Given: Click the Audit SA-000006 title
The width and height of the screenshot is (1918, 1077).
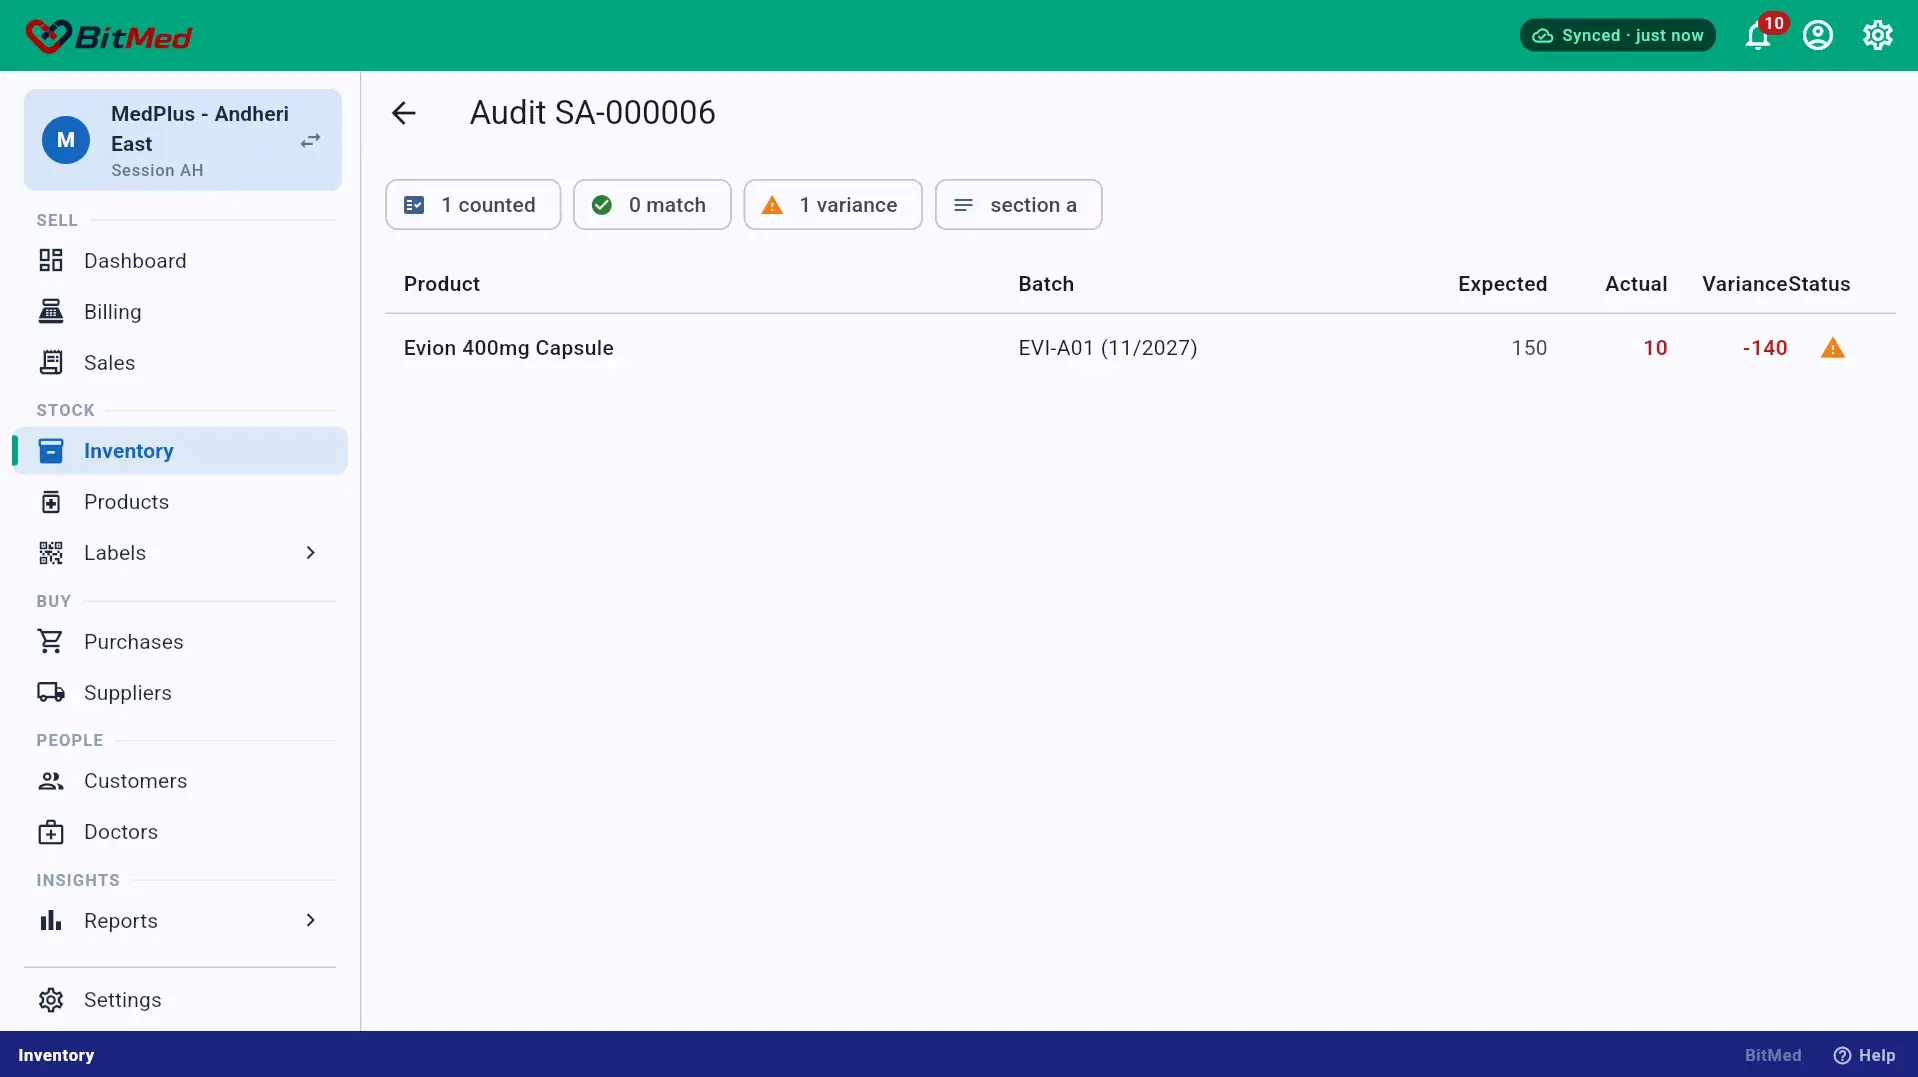Looking at the screenshot, I should (593, 113).
